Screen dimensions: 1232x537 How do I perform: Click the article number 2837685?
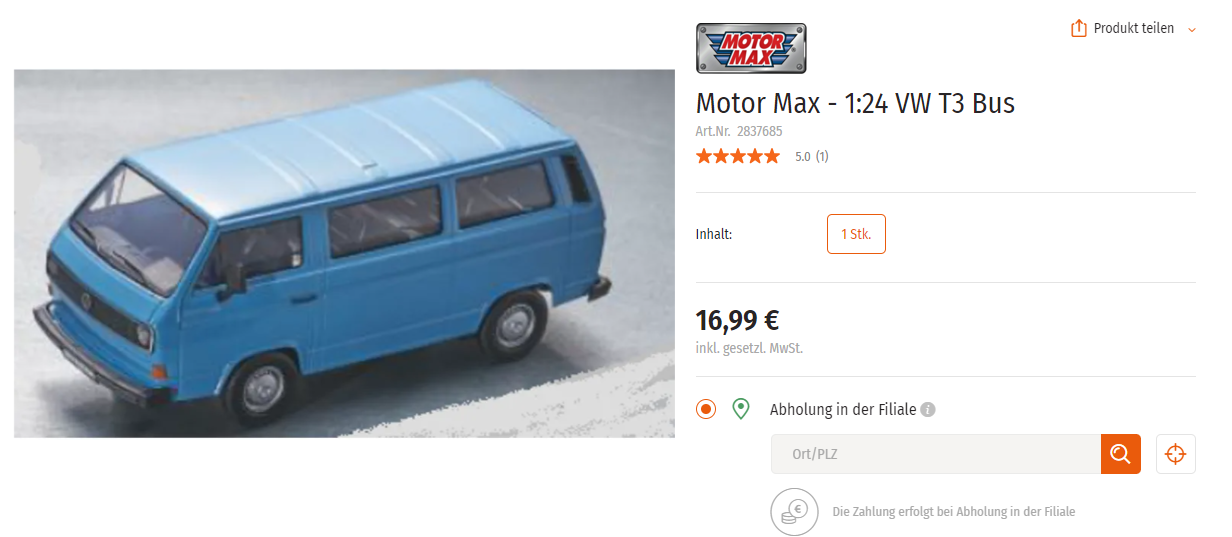[x=760, y=131]
